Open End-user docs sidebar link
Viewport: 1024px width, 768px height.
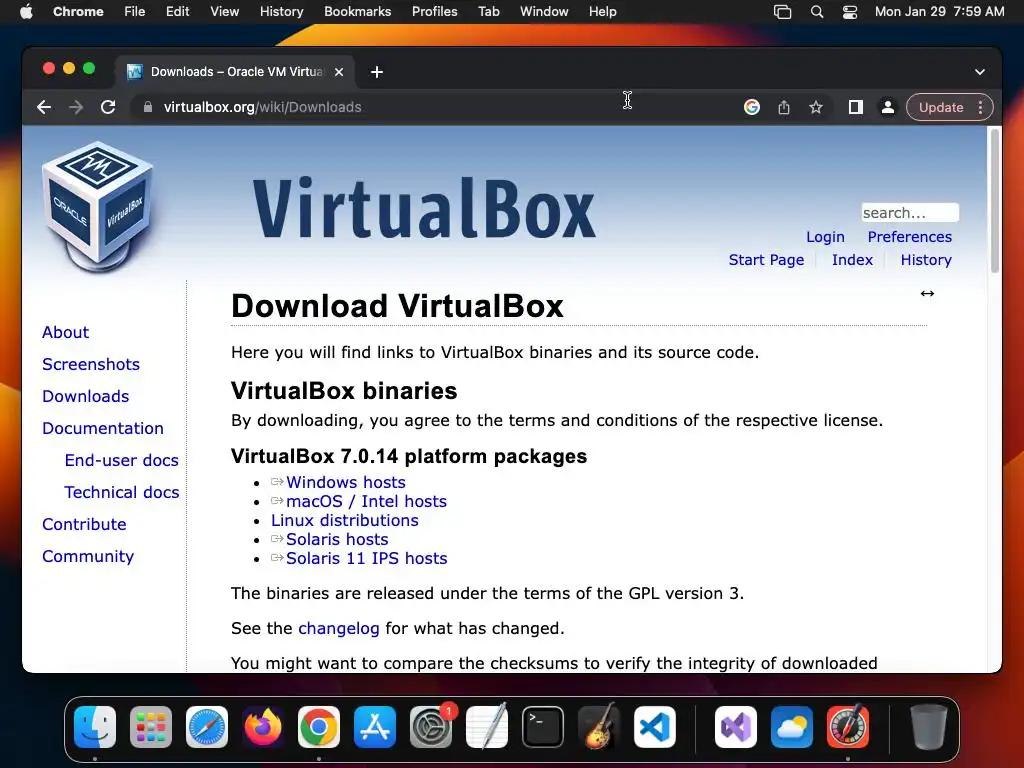[x=121, y=460]
